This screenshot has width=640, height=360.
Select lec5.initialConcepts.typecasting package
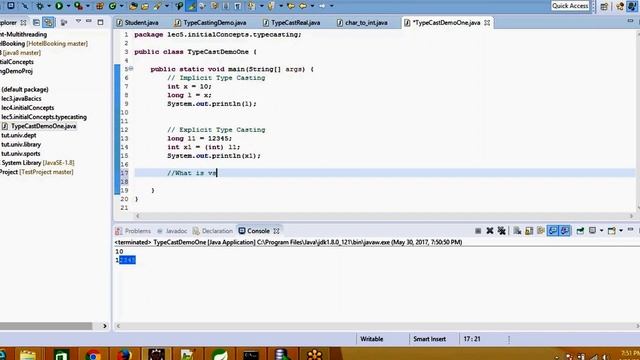tap(44, 117)
